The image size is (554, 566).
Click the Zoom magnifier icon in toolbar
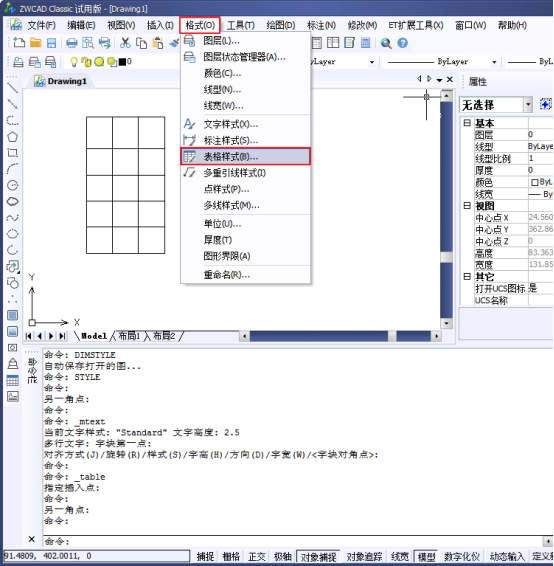385,43
